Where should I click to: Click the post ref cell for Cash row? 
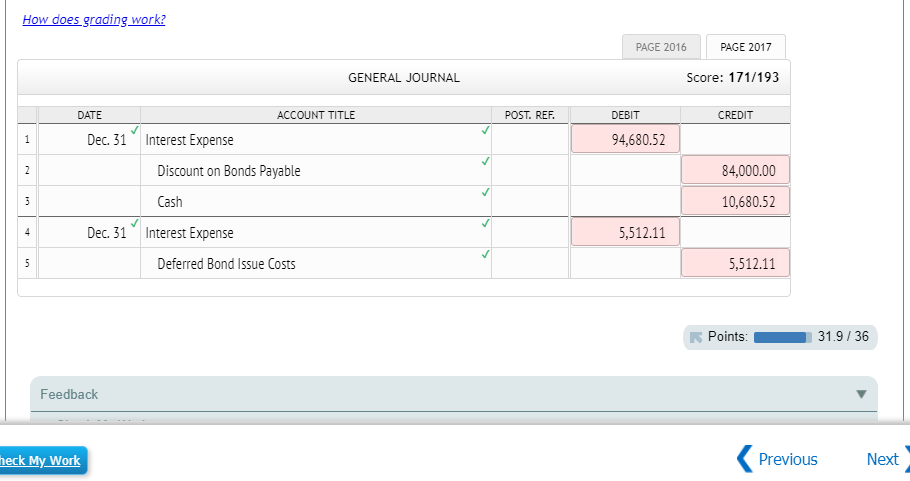click(530, 201)
